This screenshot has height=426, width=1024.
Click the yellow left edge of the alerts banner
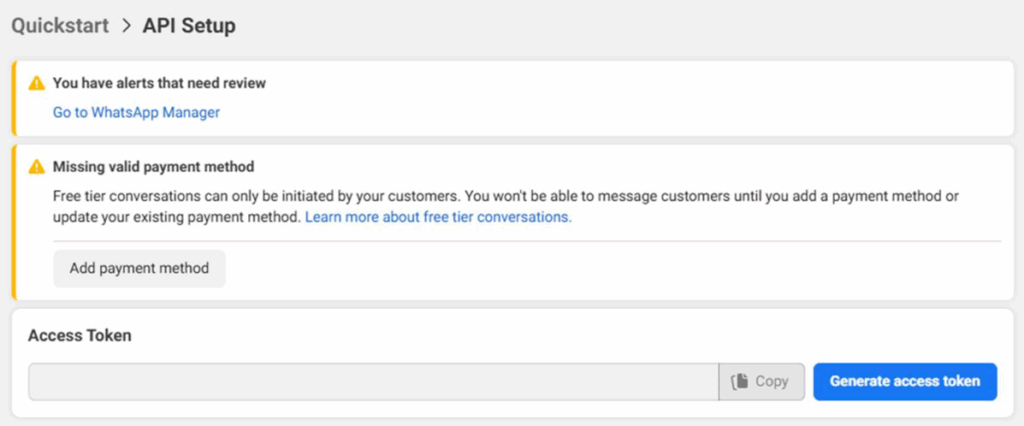13,98
